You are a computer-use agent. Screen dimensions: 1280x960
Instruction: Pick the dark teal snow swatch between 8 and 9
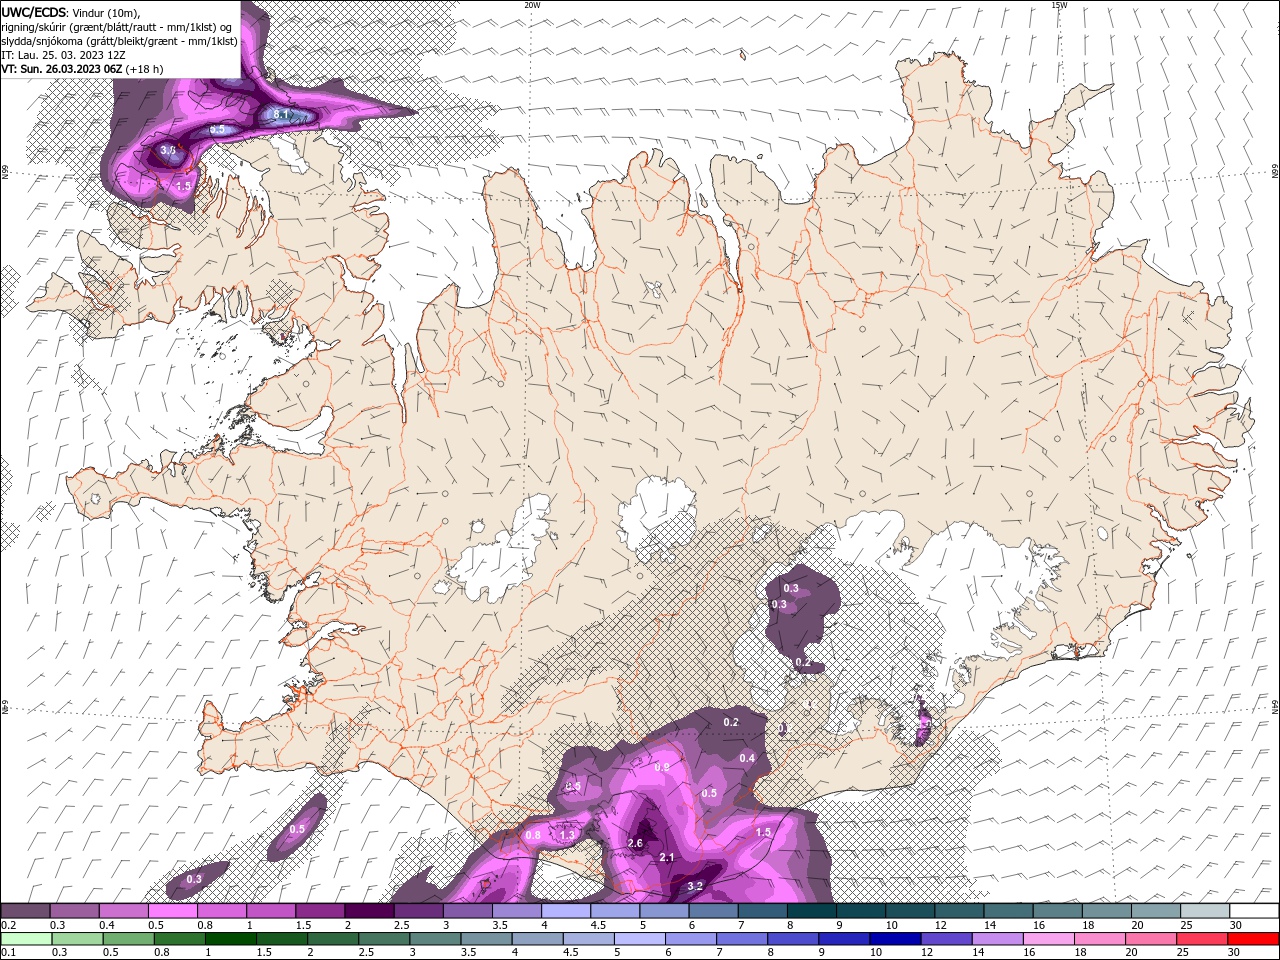coord(812,911)
